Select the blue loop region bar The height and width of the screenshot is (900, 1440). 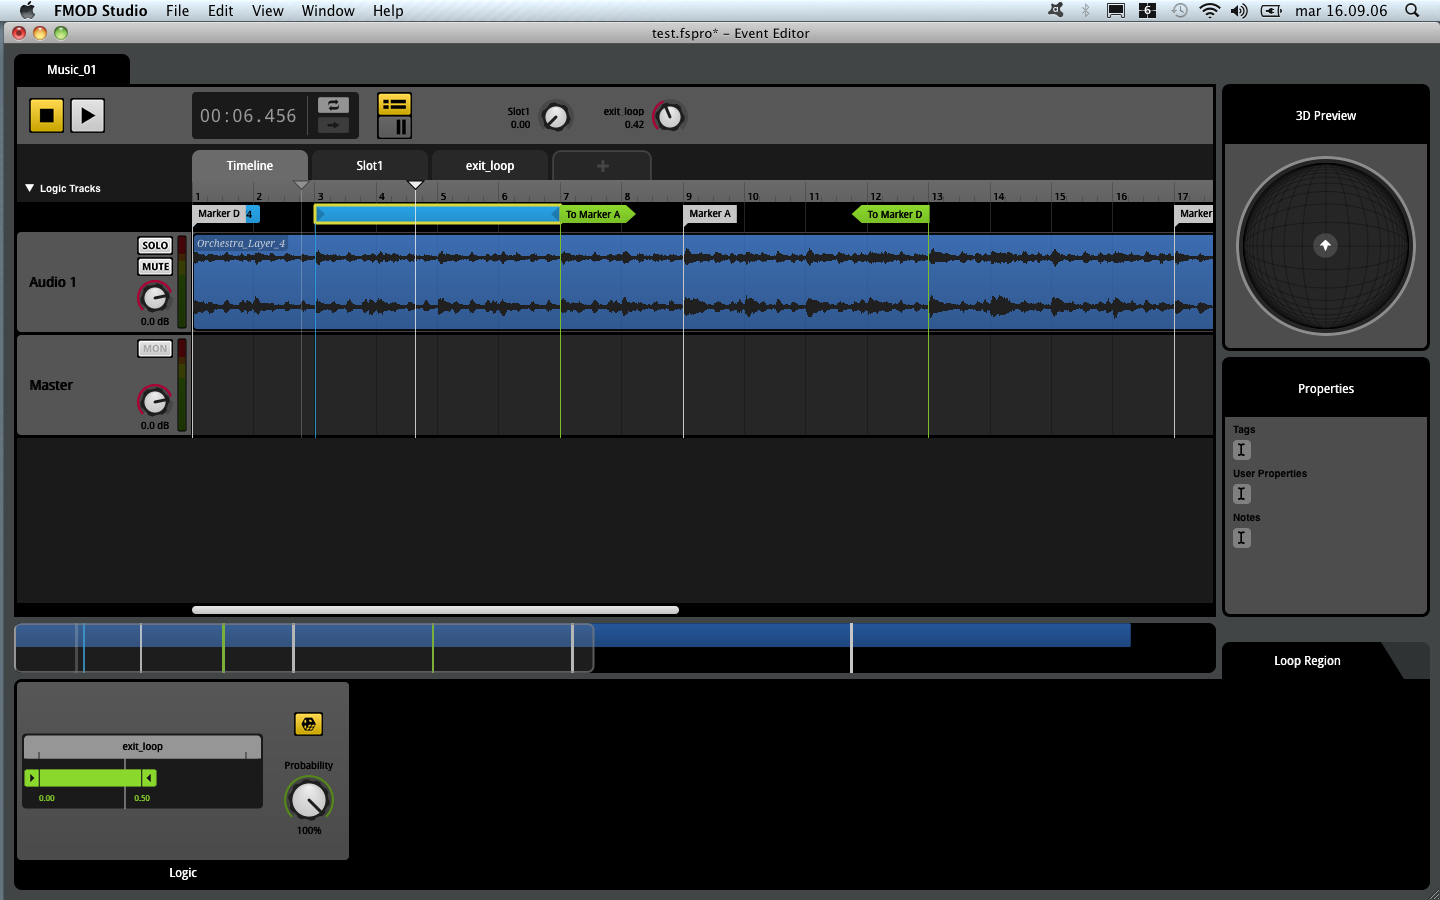437,214
